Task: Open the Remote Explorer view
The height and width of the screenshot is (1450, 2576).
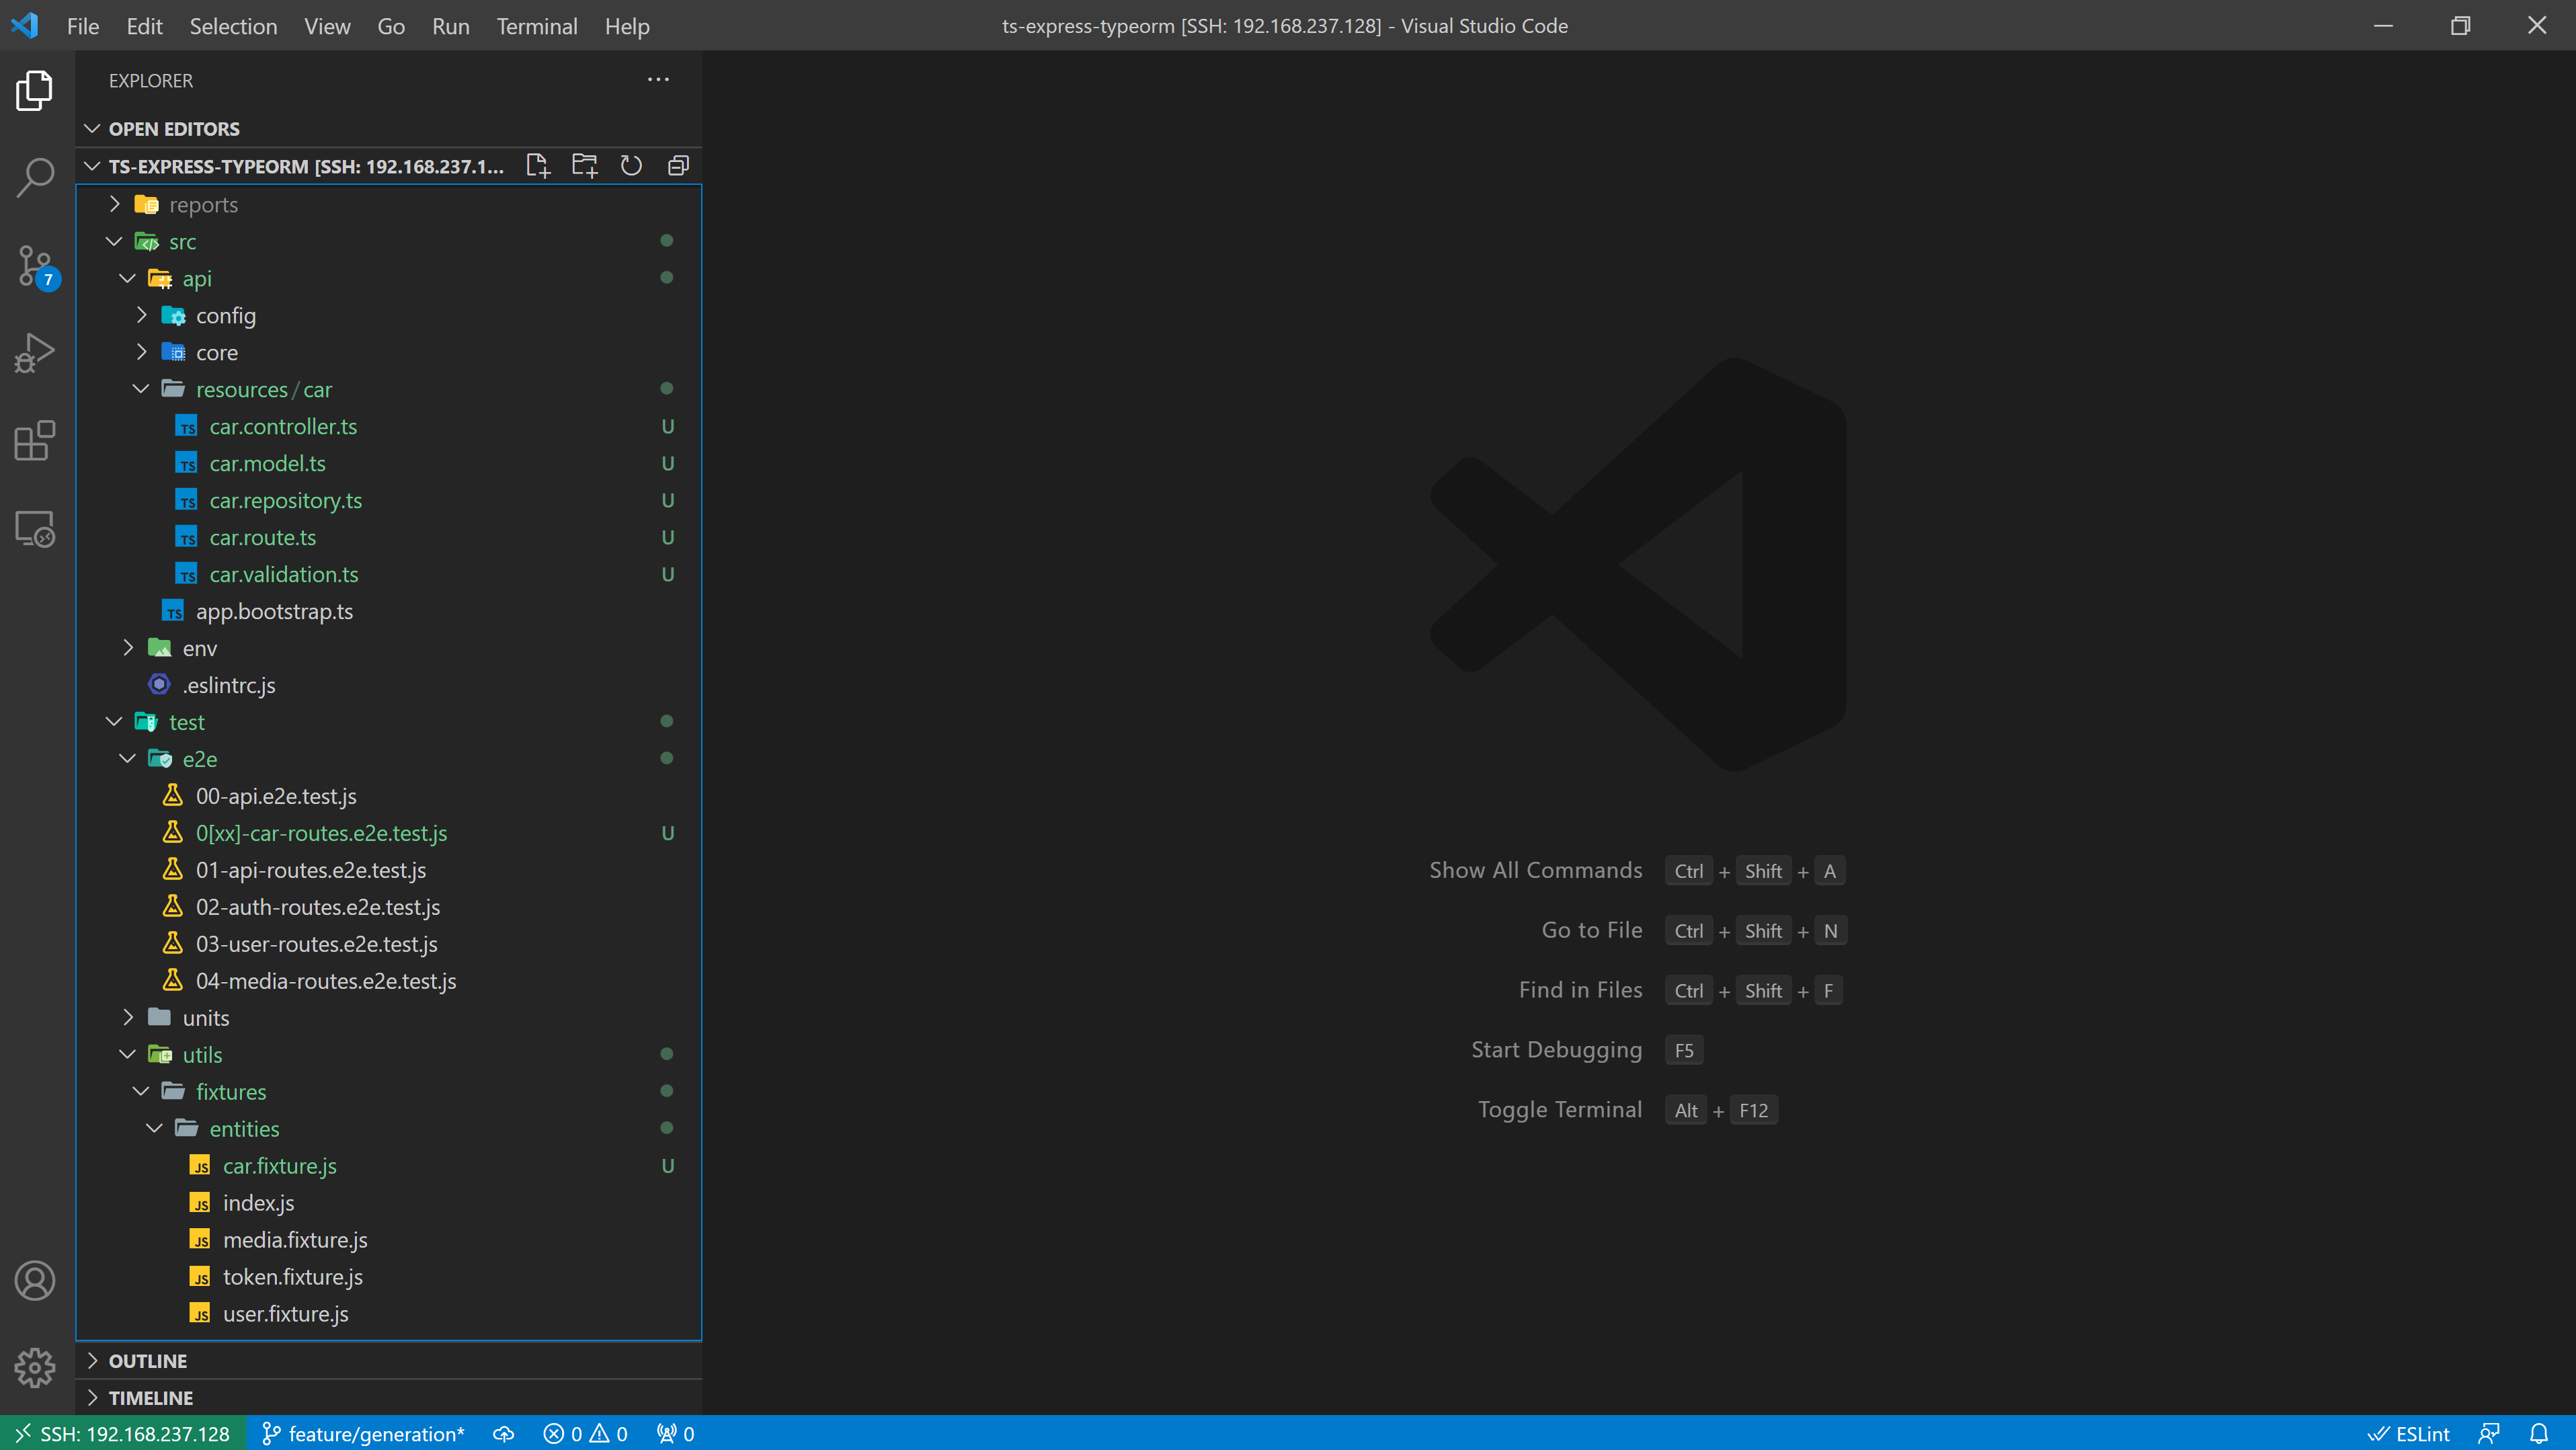Action: click(35, 529)
